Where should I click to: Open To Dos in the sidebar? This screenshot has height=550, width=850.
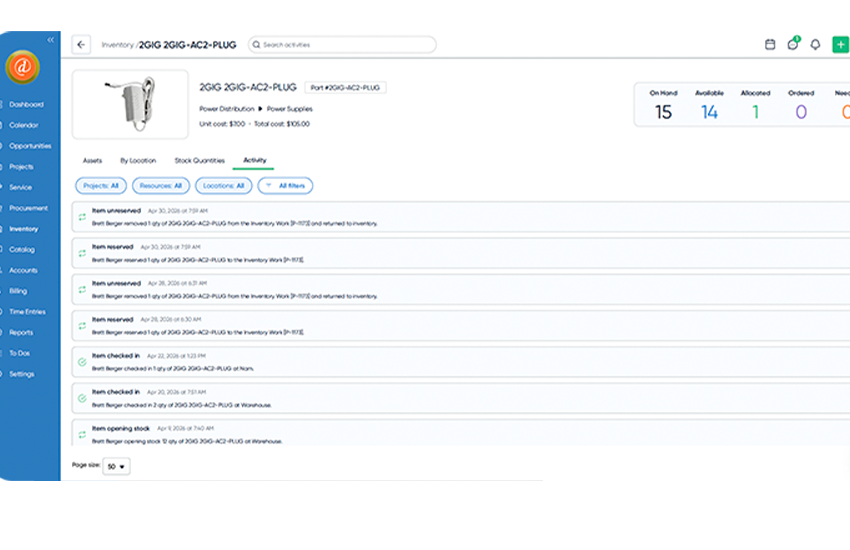[x=20, y=353]
